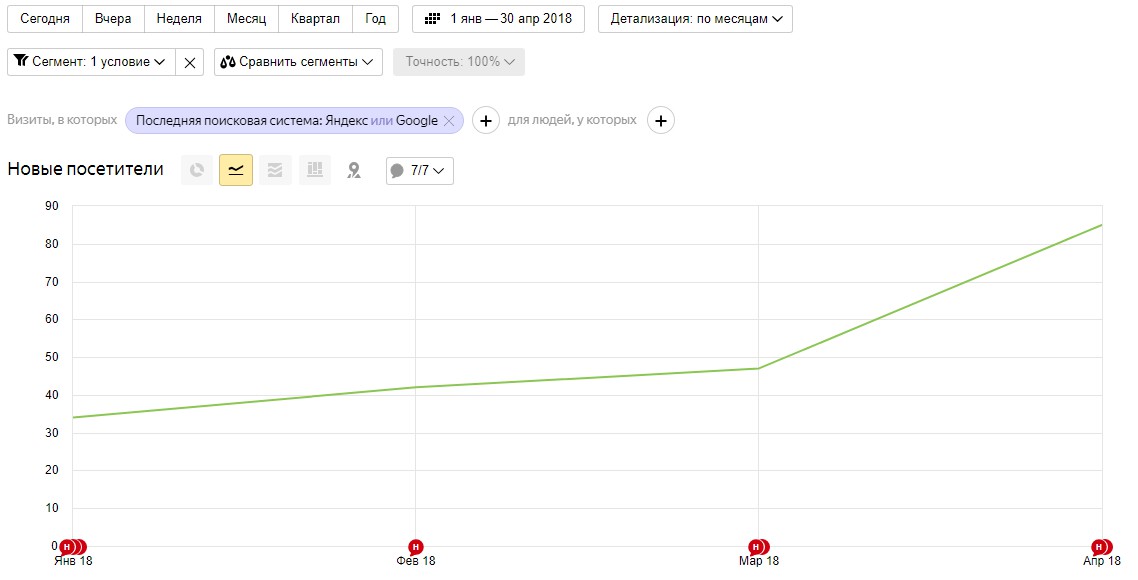Viewport: 1138px width, 580px height.
Task: Switch period to Вчера
Action: coord(113,19)
